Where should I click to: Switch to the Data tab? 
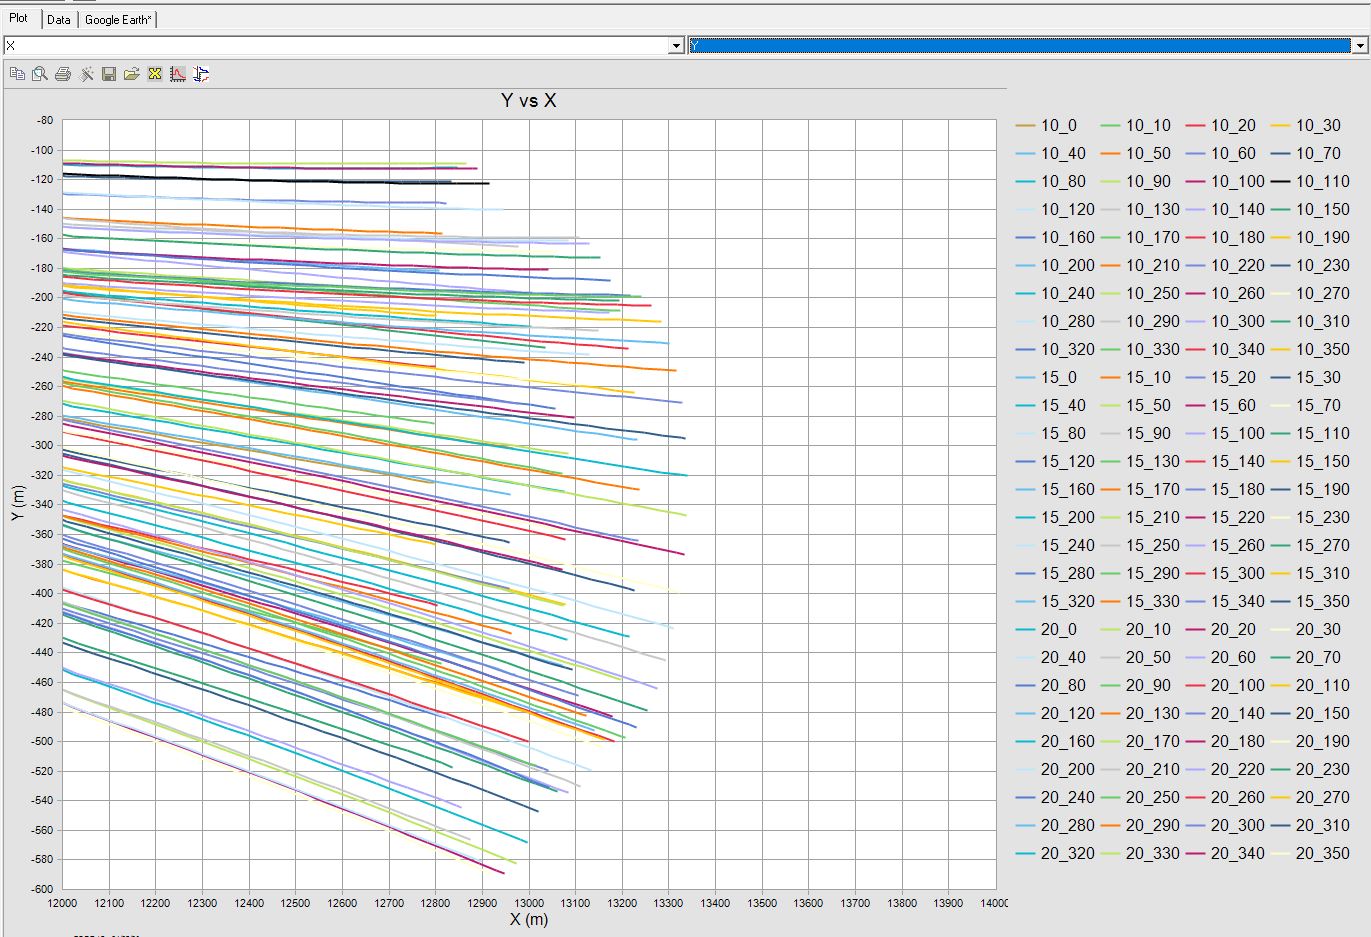[x=59, y=20]
